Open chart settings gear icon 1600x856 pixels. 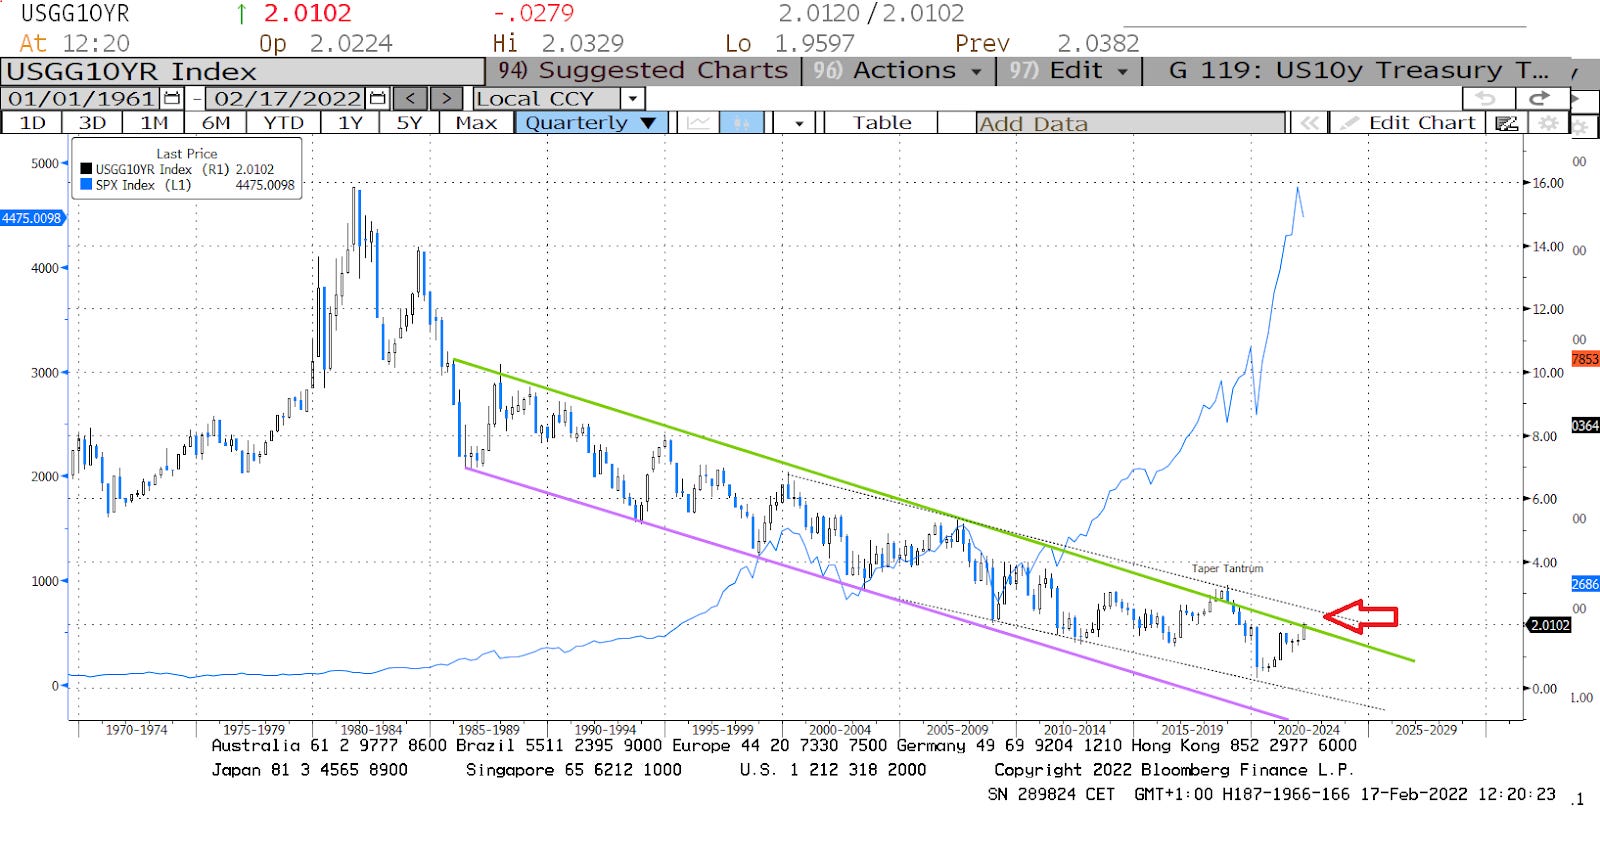(x=1548, y=123)
